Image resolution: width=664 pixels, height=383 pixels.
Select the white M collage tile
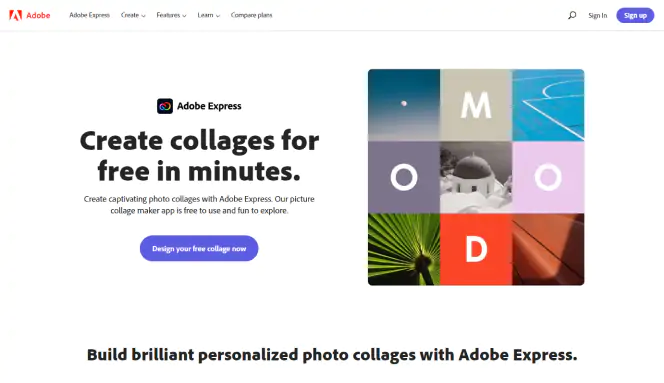[x=476, y=105]
